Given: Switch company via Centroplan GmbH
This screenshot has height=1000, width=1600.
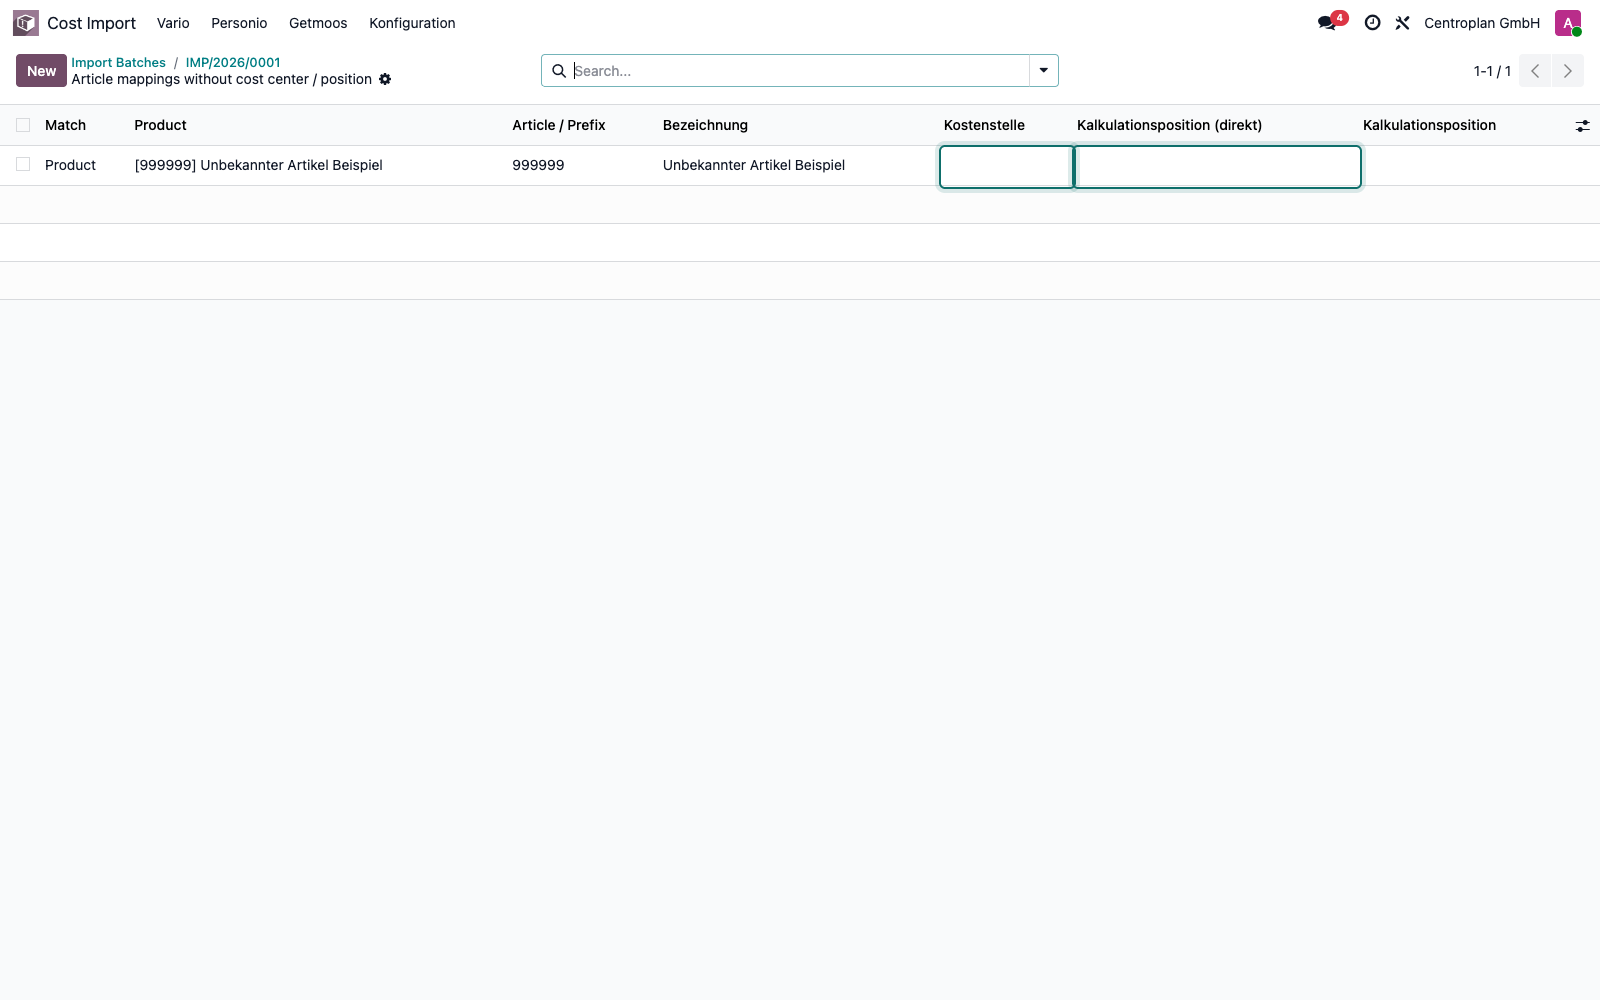Looking at the screenshot, I should click(x=1482, y=23).
